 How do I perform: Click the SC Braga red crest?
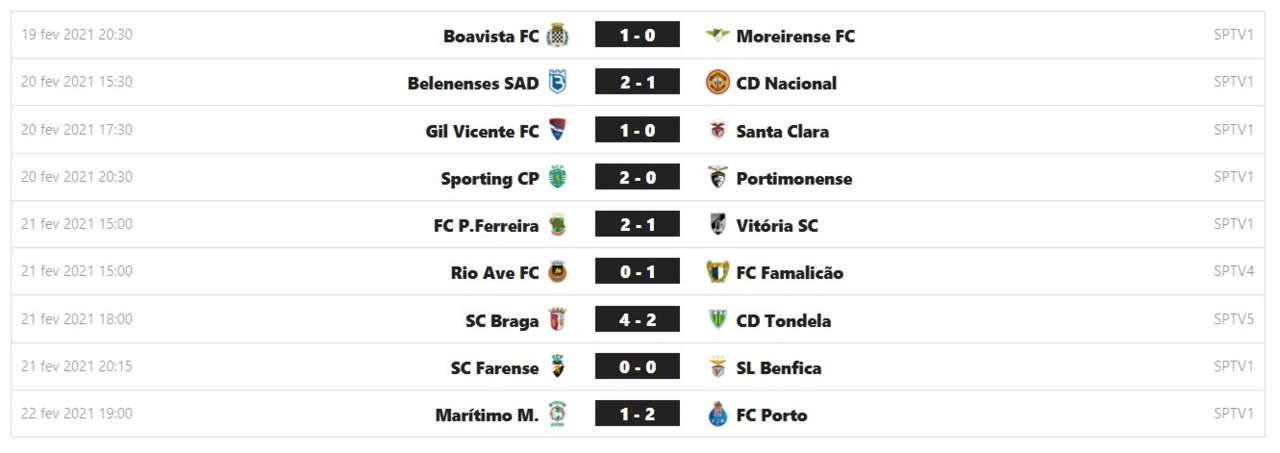point(557,321)
